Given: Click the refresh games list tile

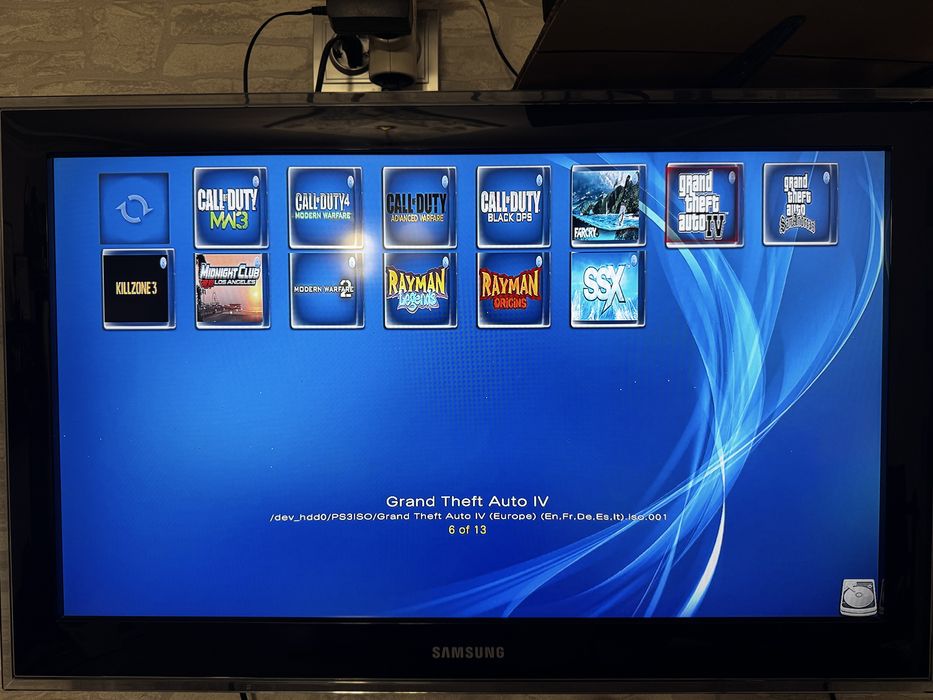Looking at the screenshot, I should 134,208.
